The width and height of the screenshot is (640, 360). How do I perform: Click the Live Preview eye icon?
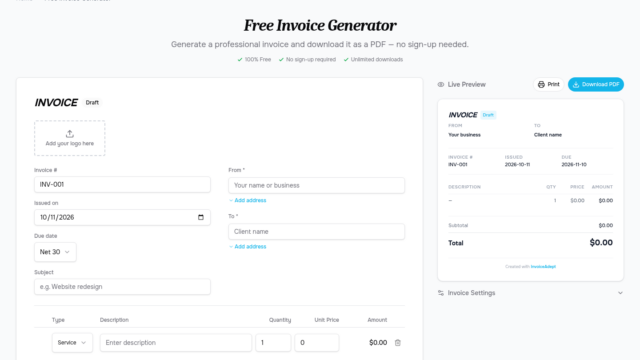[x=441, y=84]
